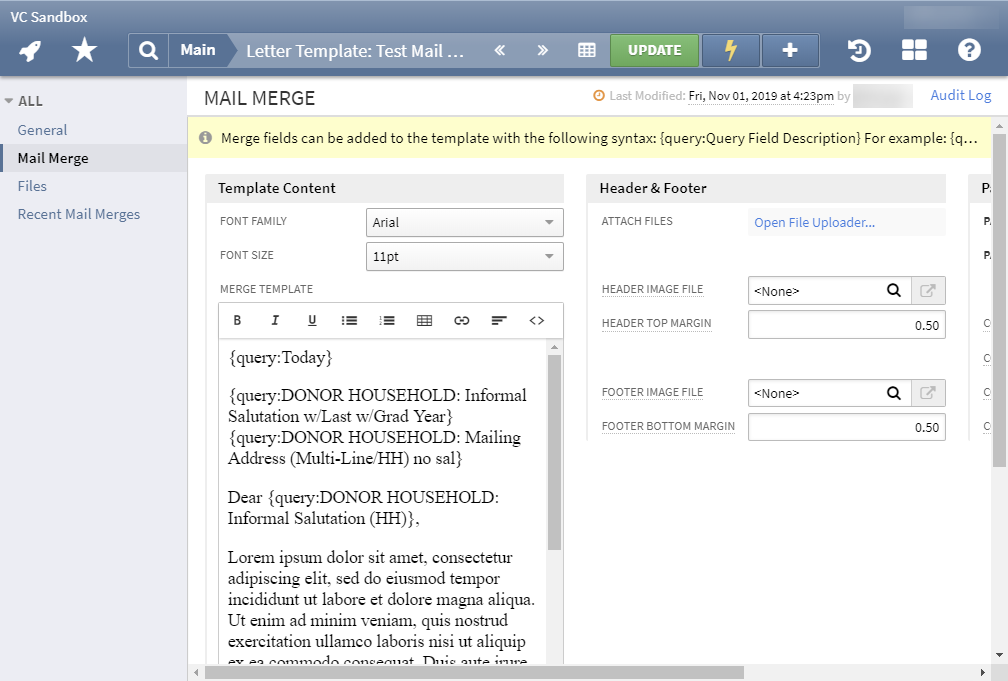Click the history clock icon
The image size is (1008, 681).
(858, 50)
